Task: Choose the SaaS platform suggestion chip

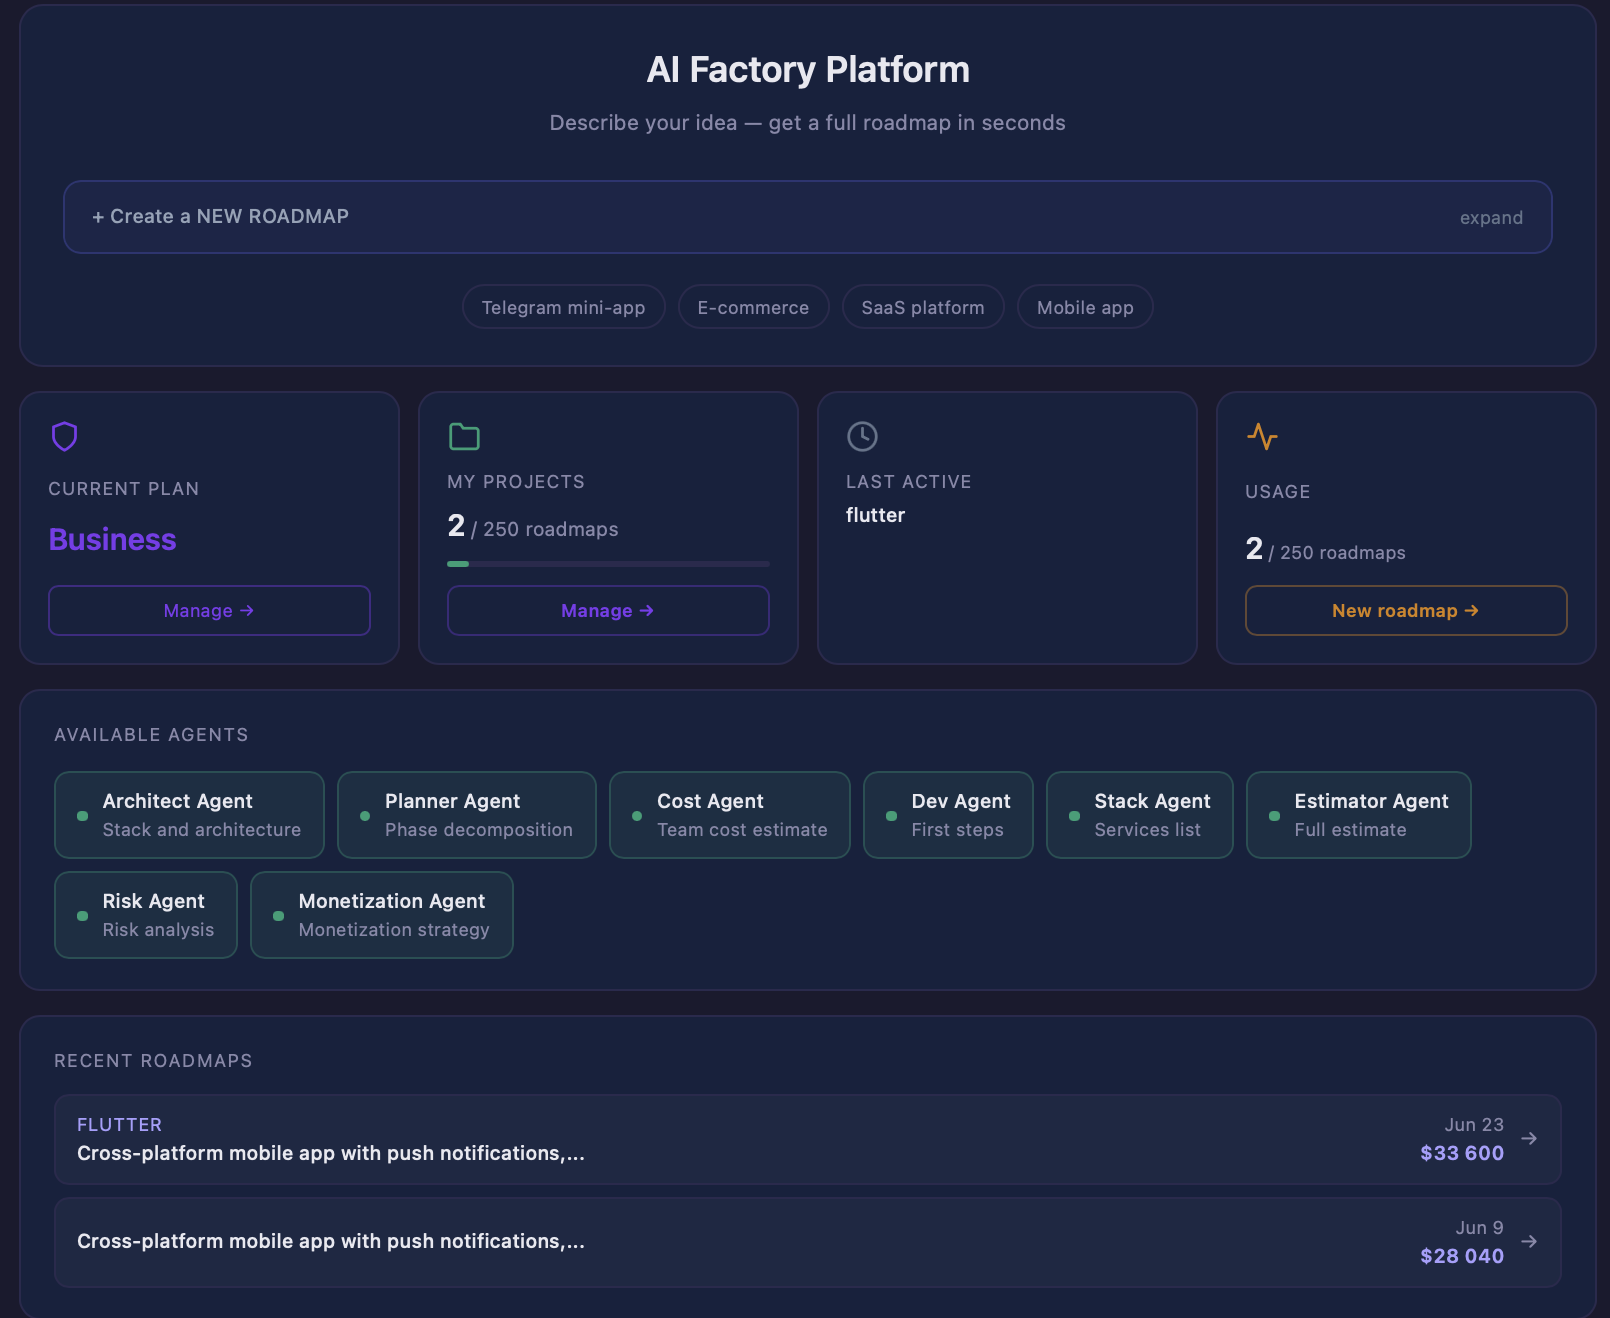Action: coord(923,307)
